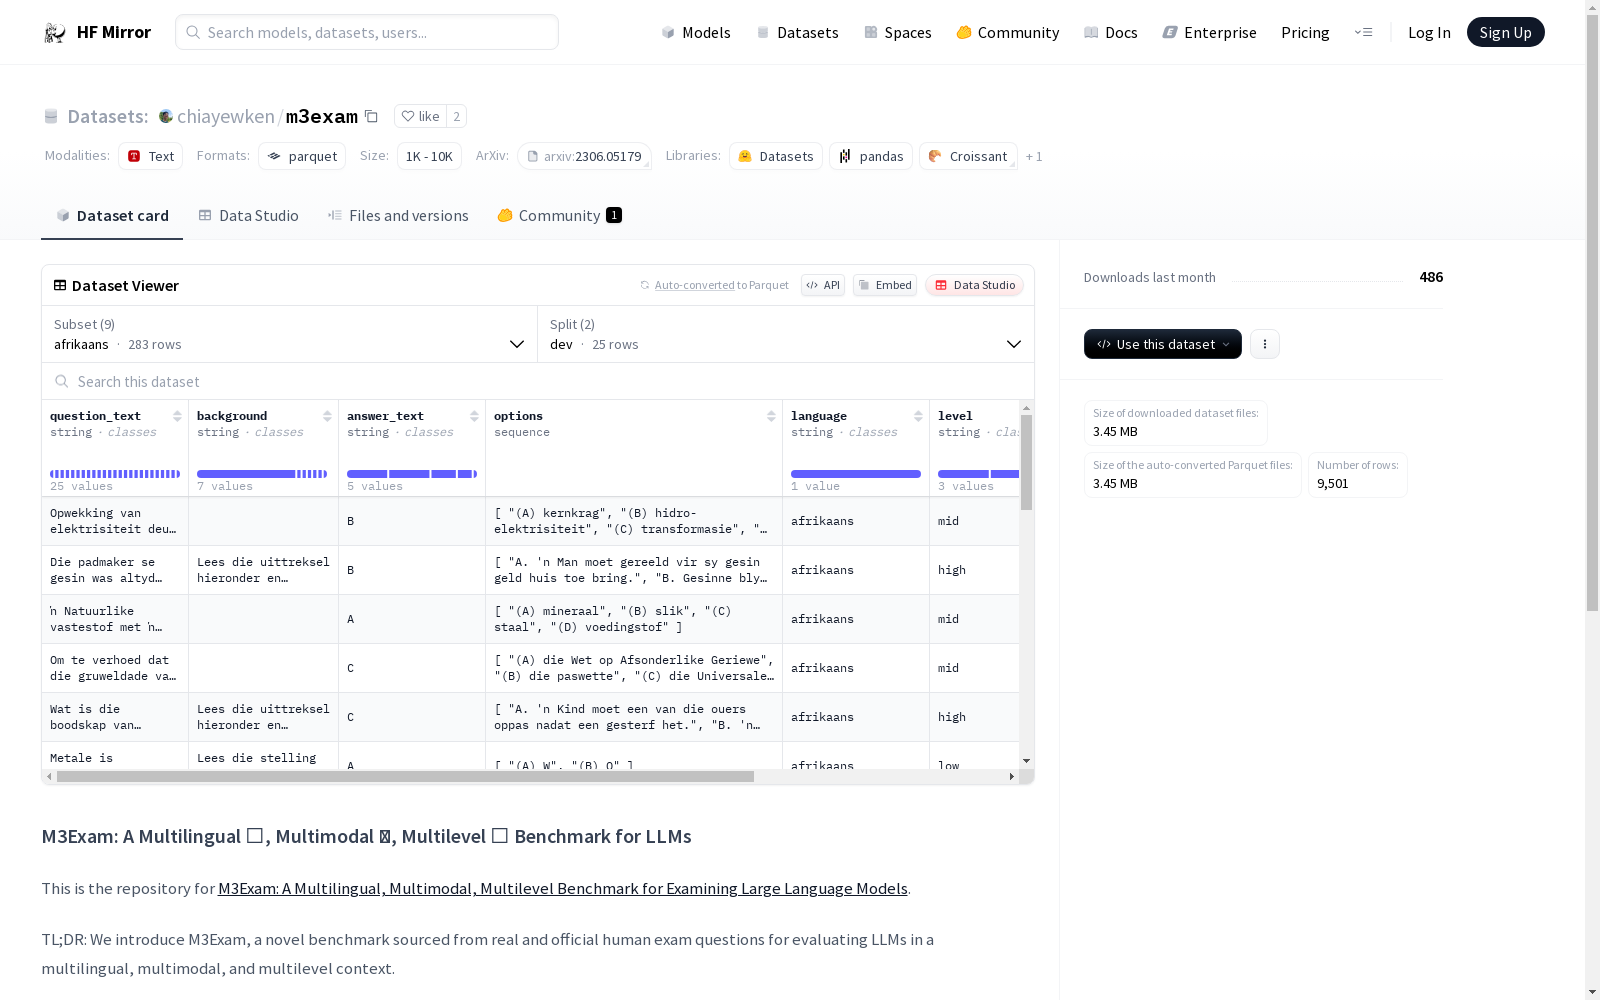Expand the +1 libraries list
This screenshot has height=1000, width=1600.
(1034, 156)
